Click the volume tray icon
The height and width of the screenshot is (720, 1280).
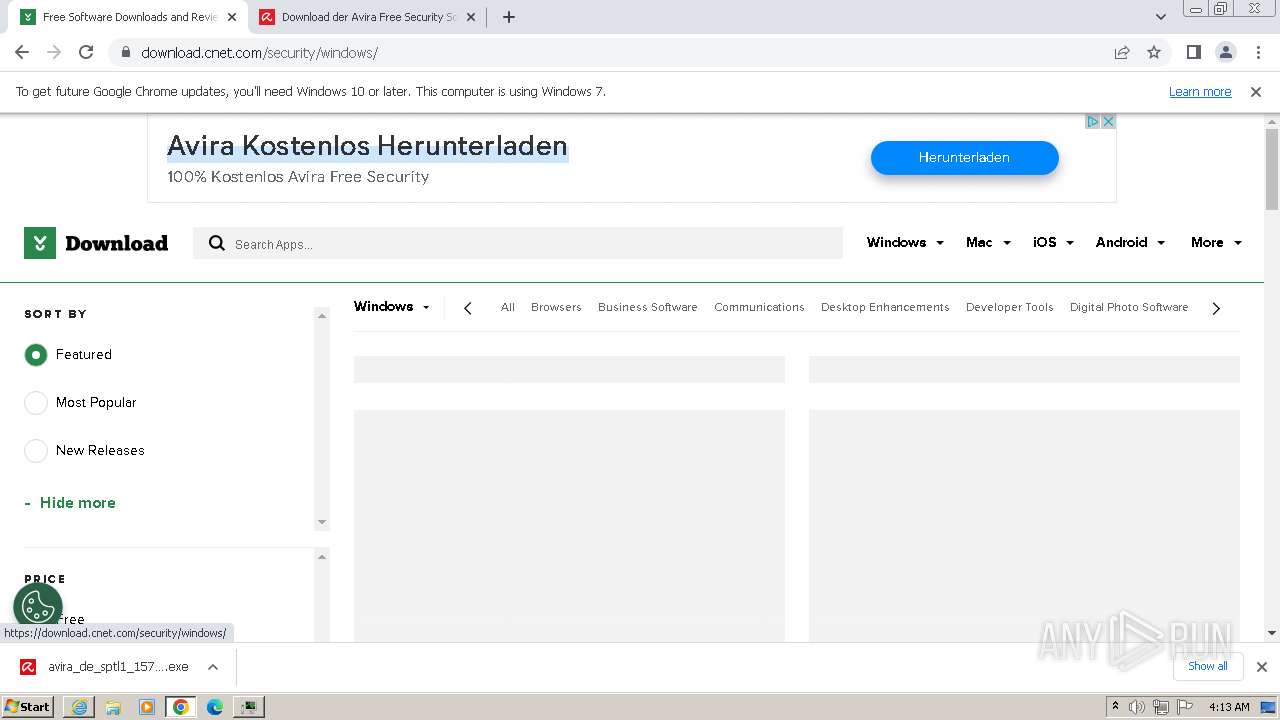[x=1137, y=707]
